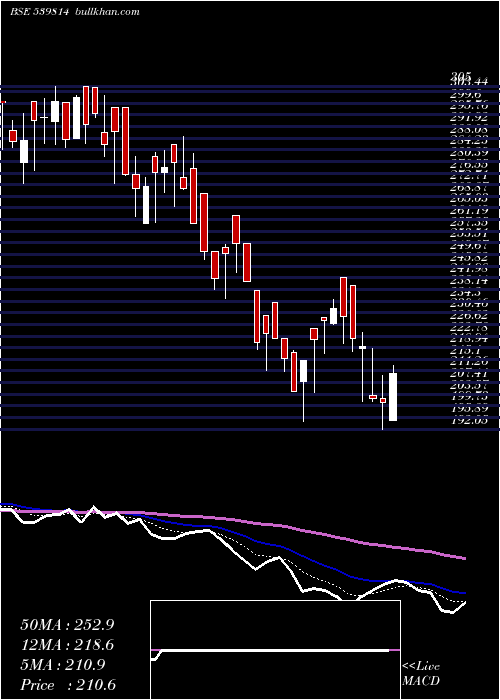Click the Price : 210.6 value

[x=68, y=685]
